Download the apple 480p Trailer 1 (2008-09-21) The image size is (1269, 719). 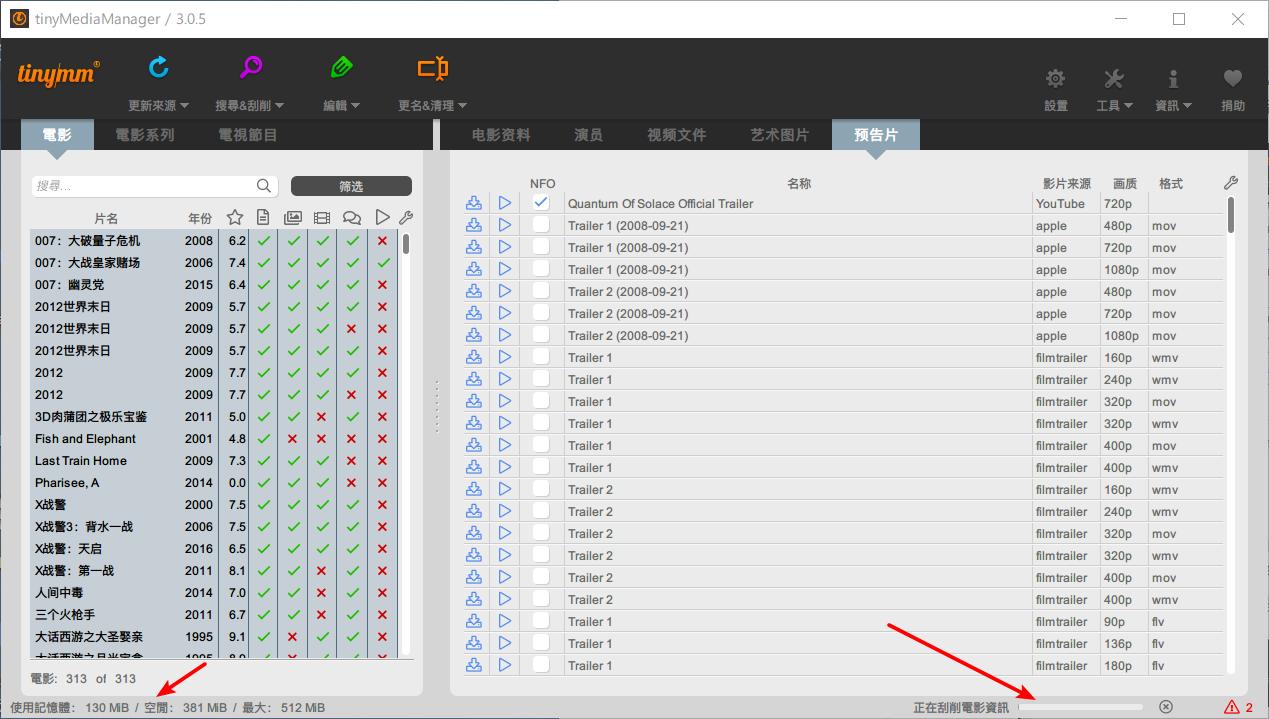[x=474, y=225]
